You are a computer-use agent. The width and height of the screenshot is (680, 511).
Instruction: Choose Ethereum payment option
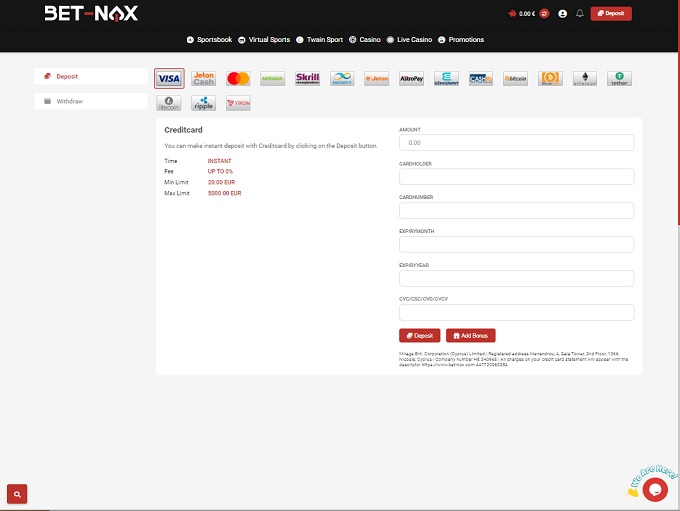585,78
